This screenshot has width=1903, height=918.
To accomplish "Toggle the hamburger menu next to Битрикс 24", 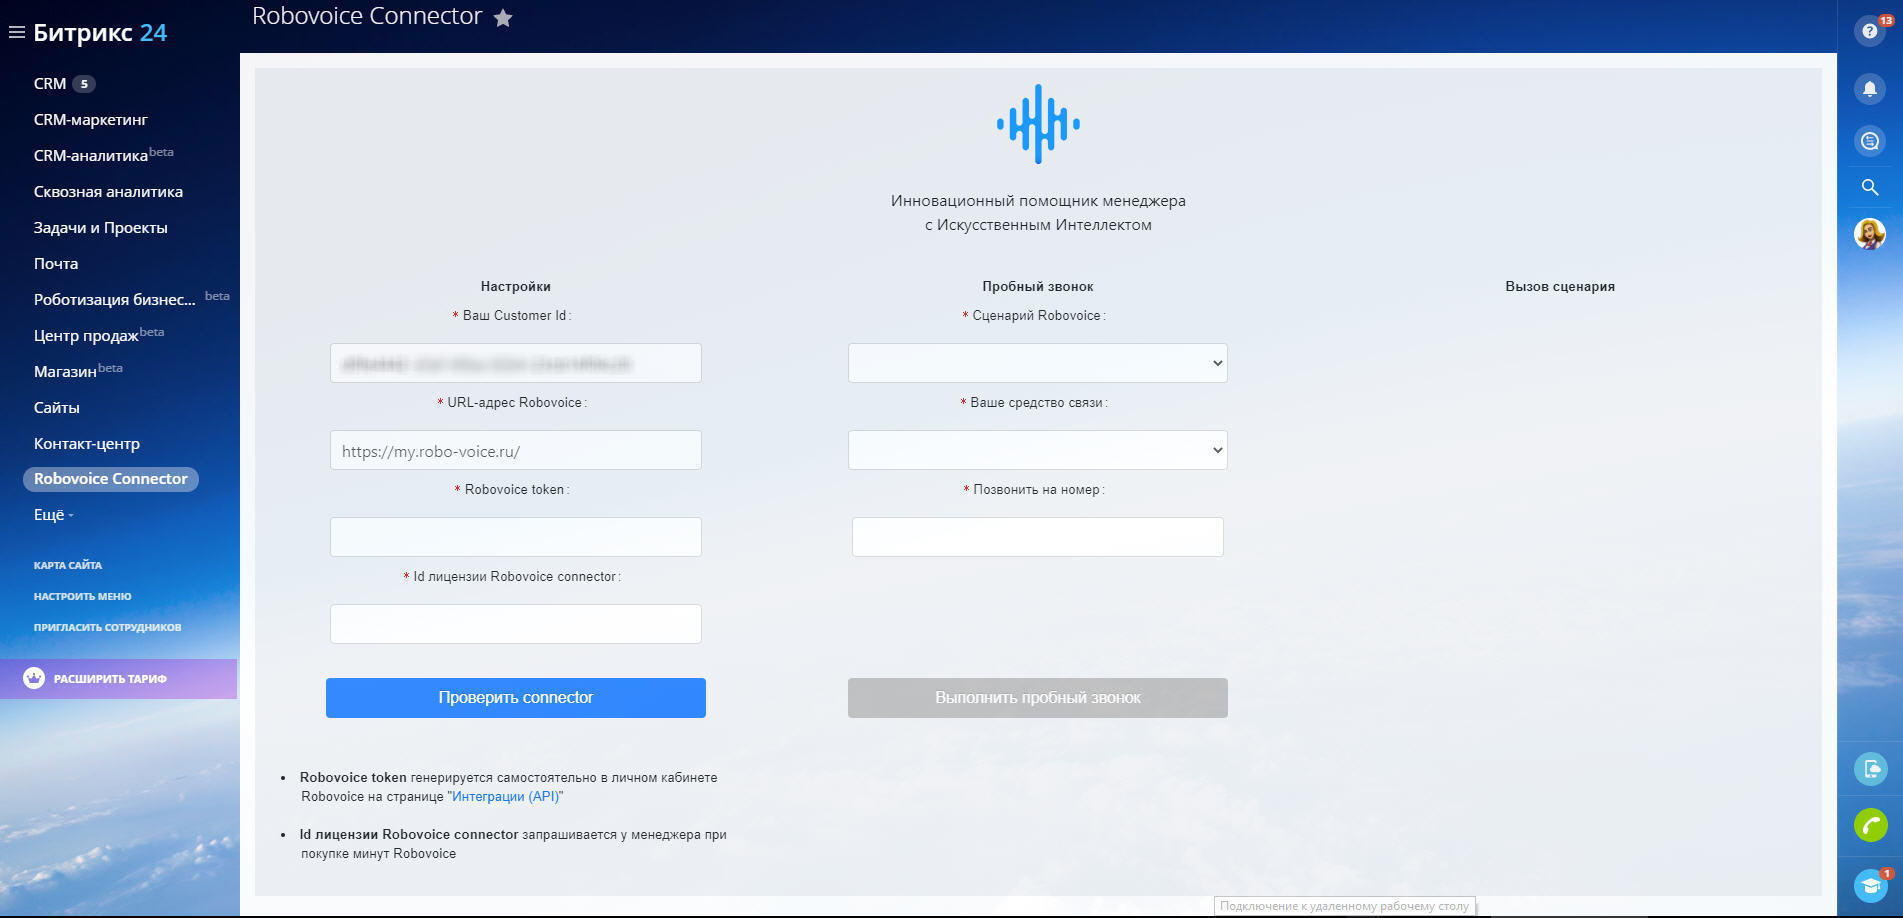I will (16, 33).
